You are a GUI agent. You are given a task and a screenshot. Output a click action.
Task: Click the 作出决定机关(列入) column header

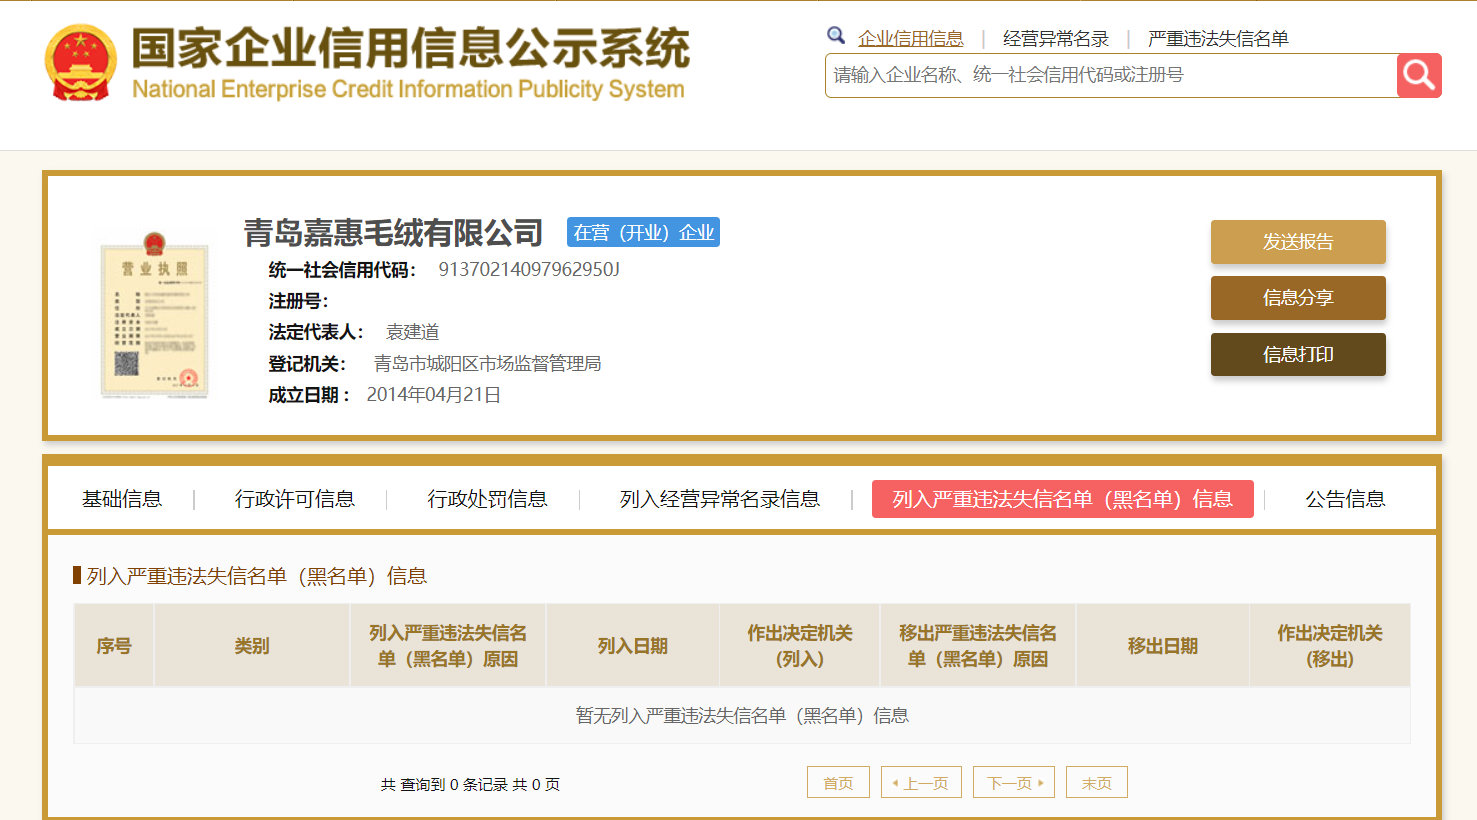pyautogui.click(x=800, y=645)
